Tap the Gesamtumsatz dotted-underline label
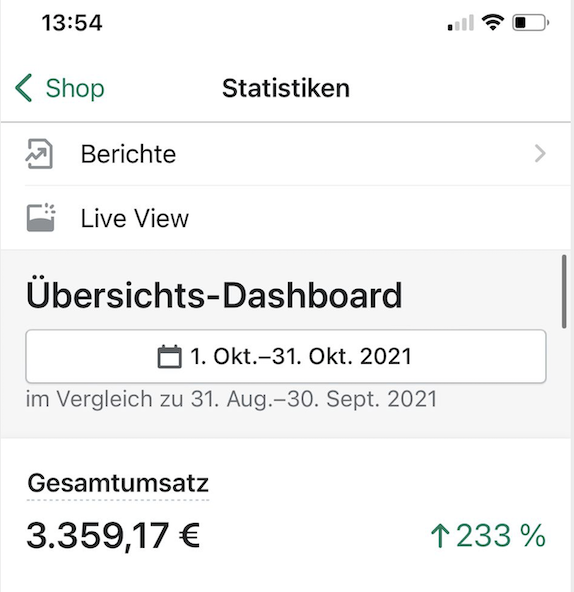 point(118,484)
